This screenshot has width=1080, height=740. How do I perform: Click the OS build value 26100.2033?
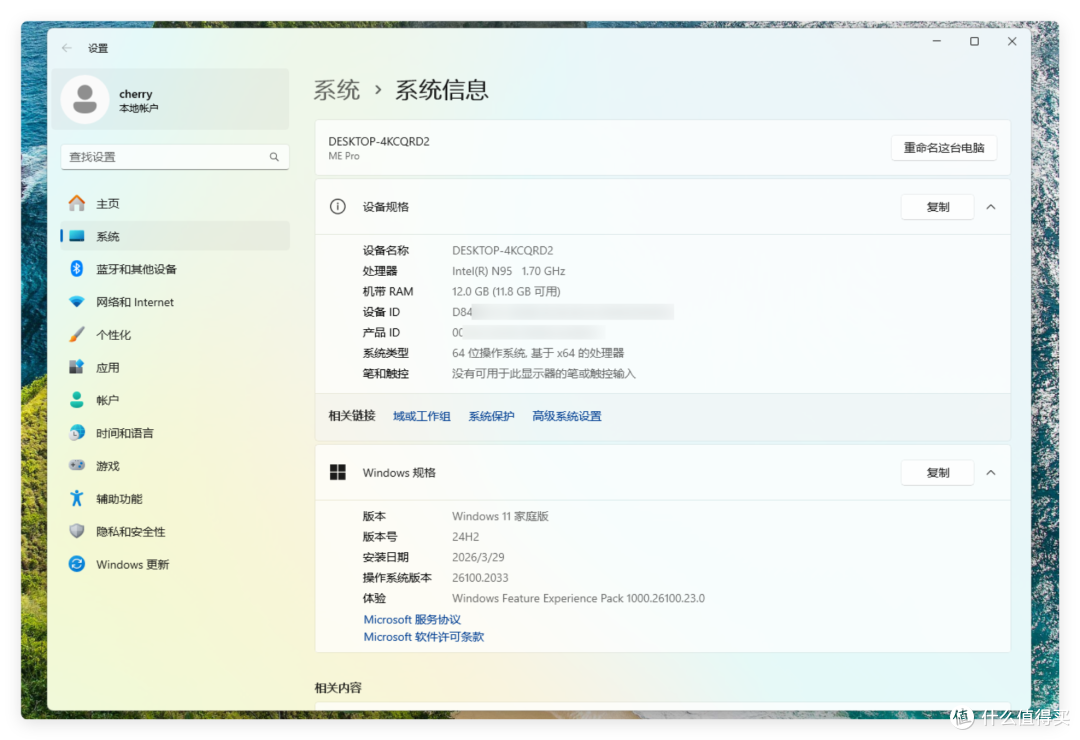coord(480,577)
